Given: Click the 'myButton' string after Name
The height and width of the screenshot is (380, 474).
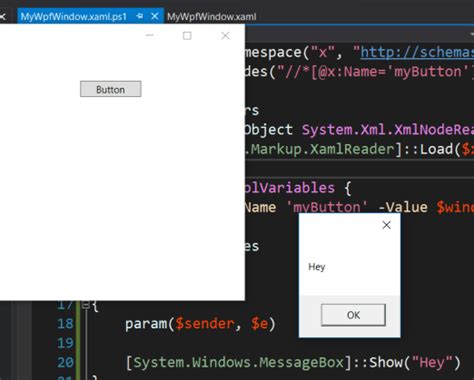Looking at the screenshot, I should click(327, 207).
